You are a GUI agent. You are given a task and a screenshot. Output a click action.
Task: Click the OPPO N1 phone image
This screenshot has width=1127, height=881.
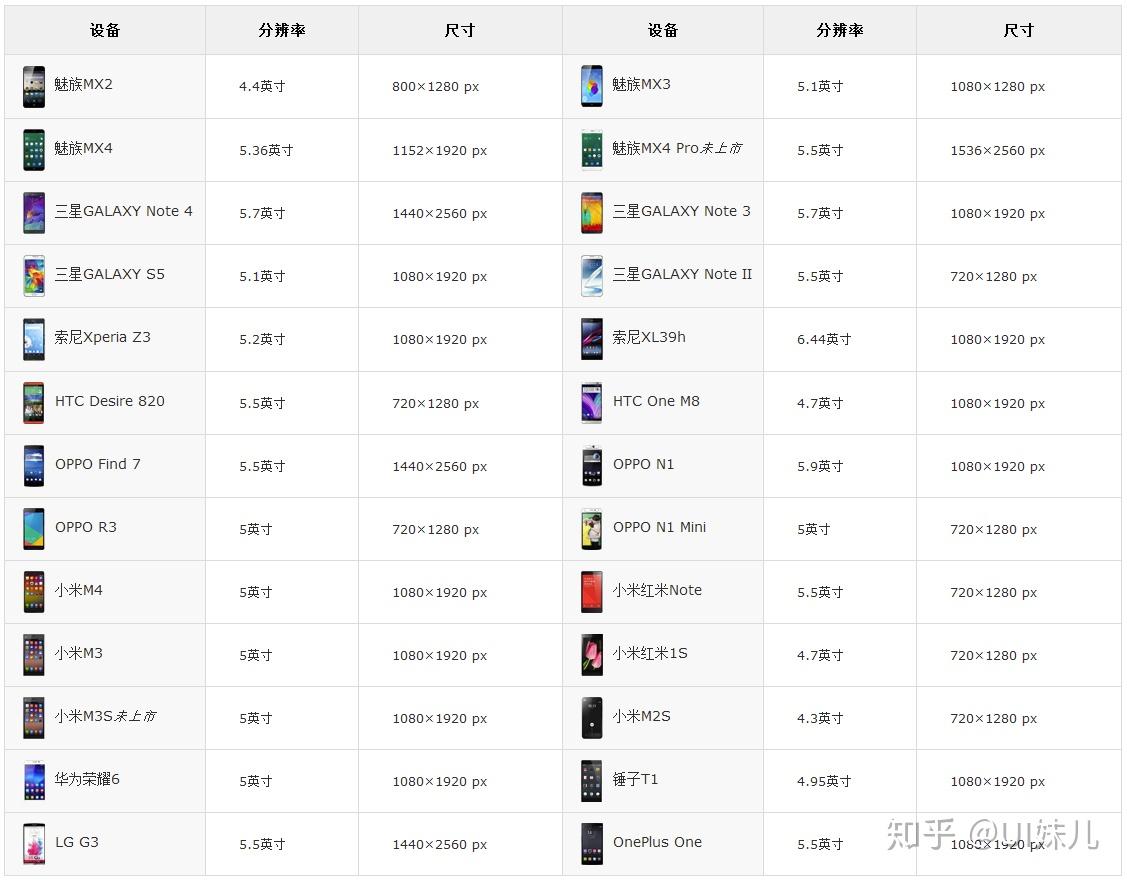pyautogui.click(x=592, y=466)
